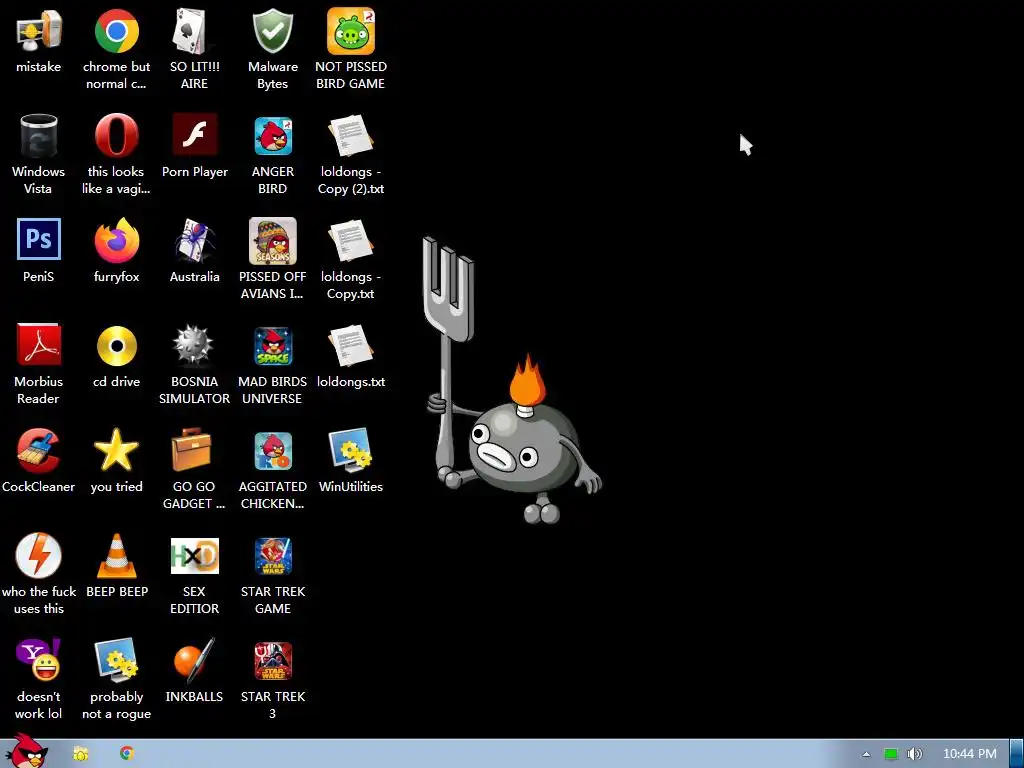
Task: Open the 'doesn't work lol' Yahoo Messenger icon
Action: click(39, 660)
